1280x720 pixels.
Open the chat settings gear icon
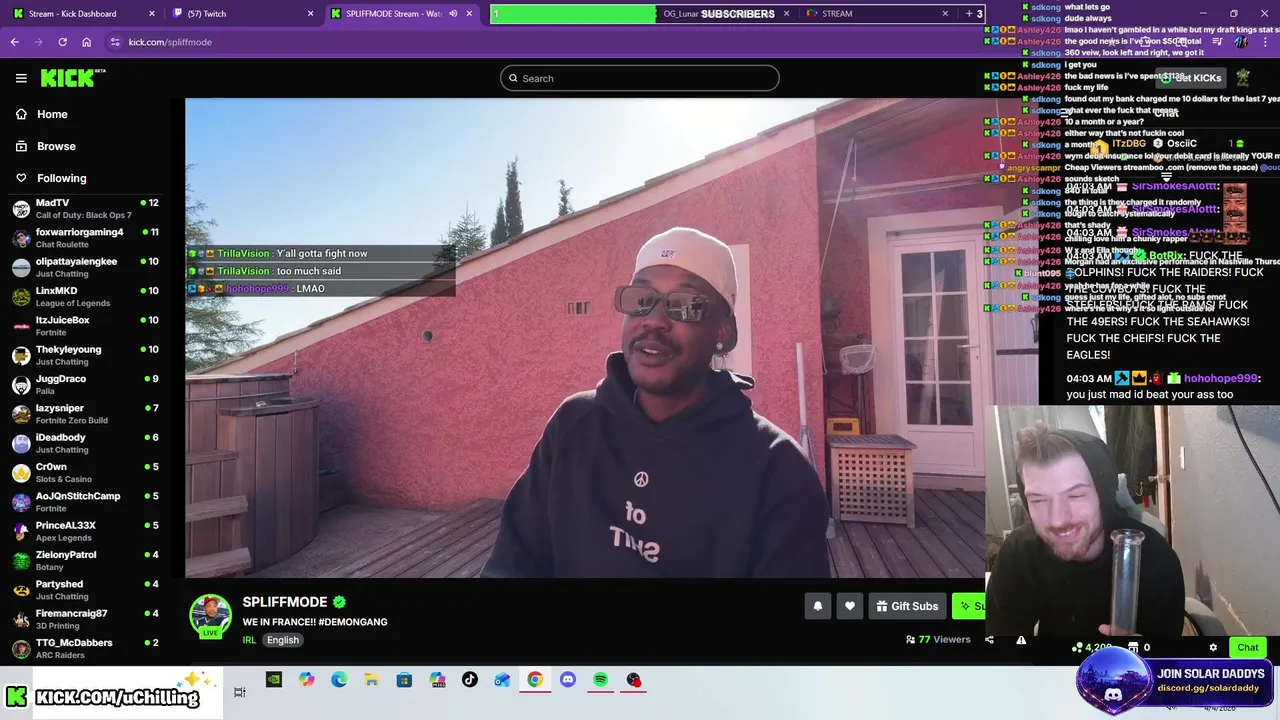tap(1213, 647)
